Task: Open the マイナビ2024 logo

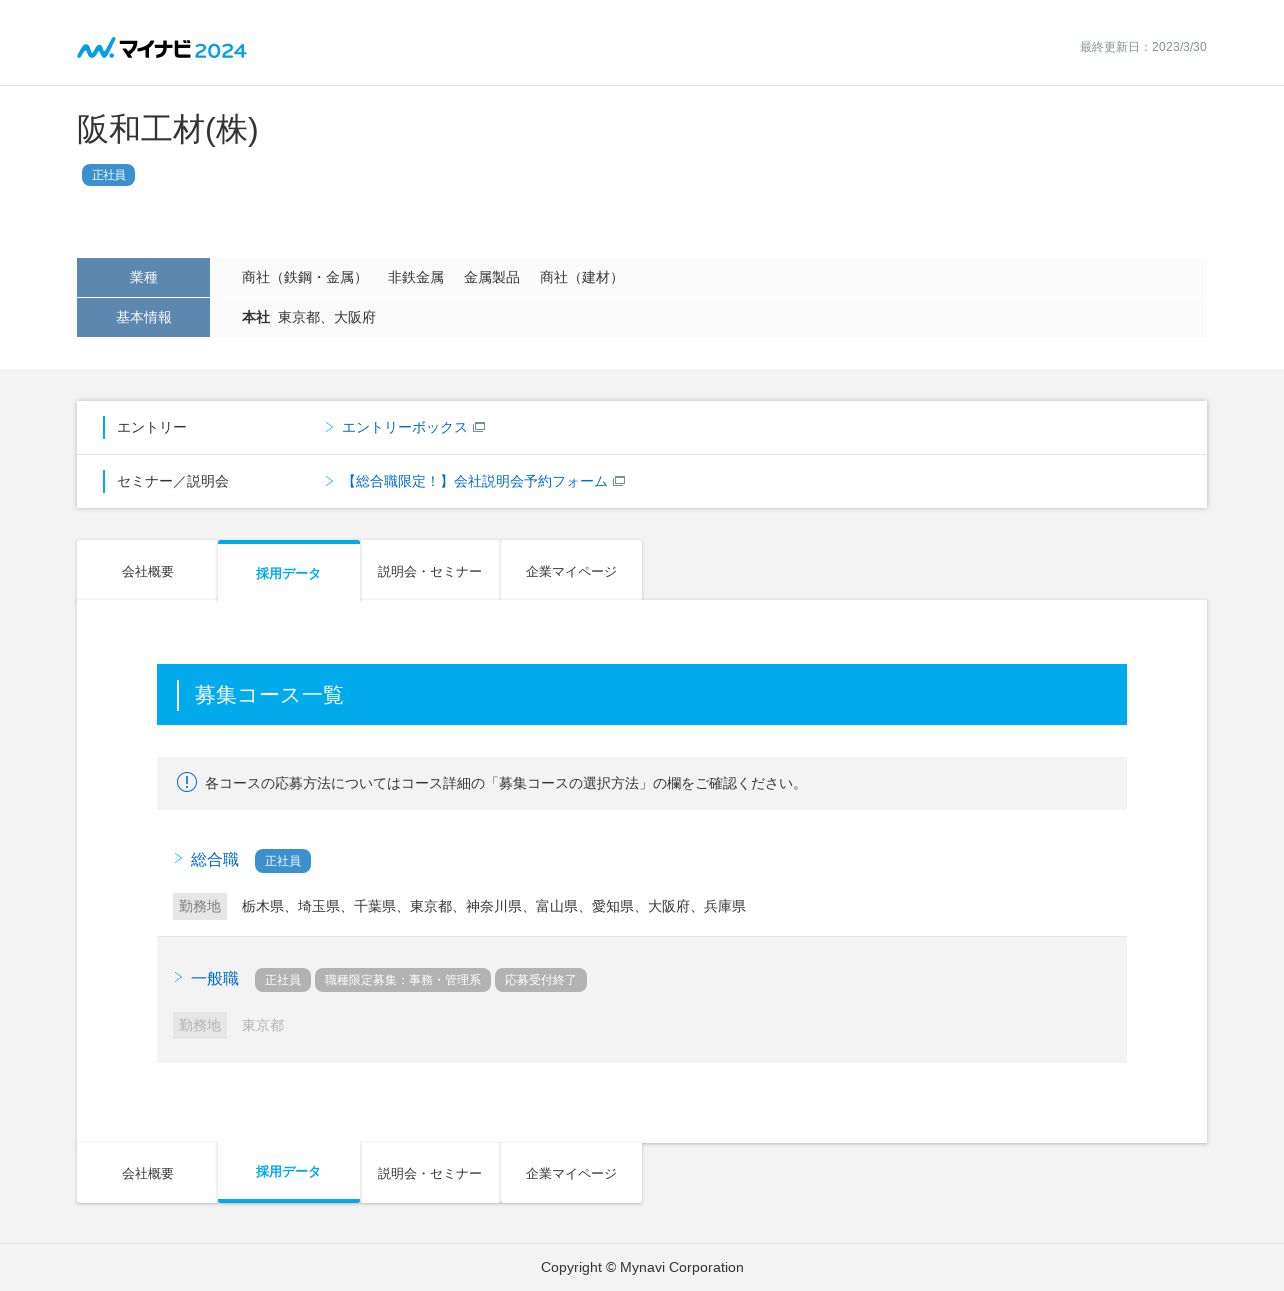Action: [162, 48]
